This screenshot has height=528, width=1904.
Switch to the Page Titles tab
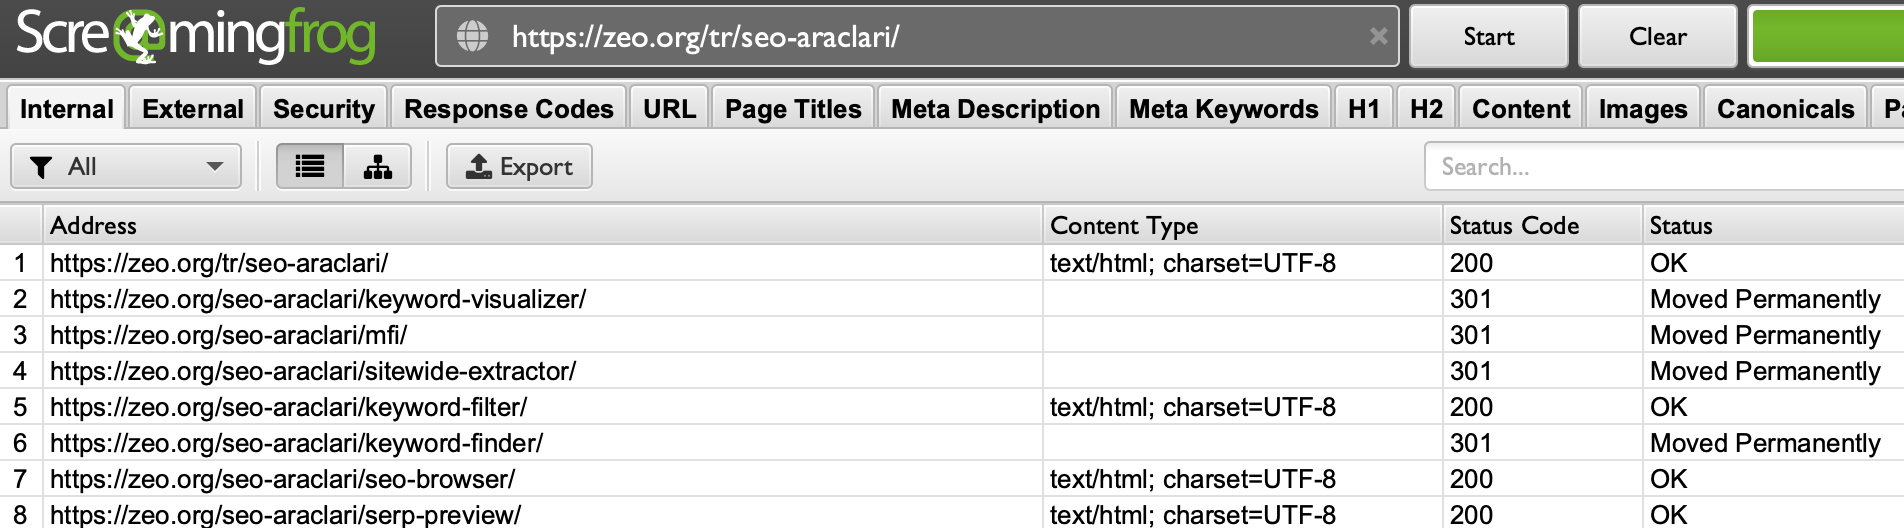[793, 108]
